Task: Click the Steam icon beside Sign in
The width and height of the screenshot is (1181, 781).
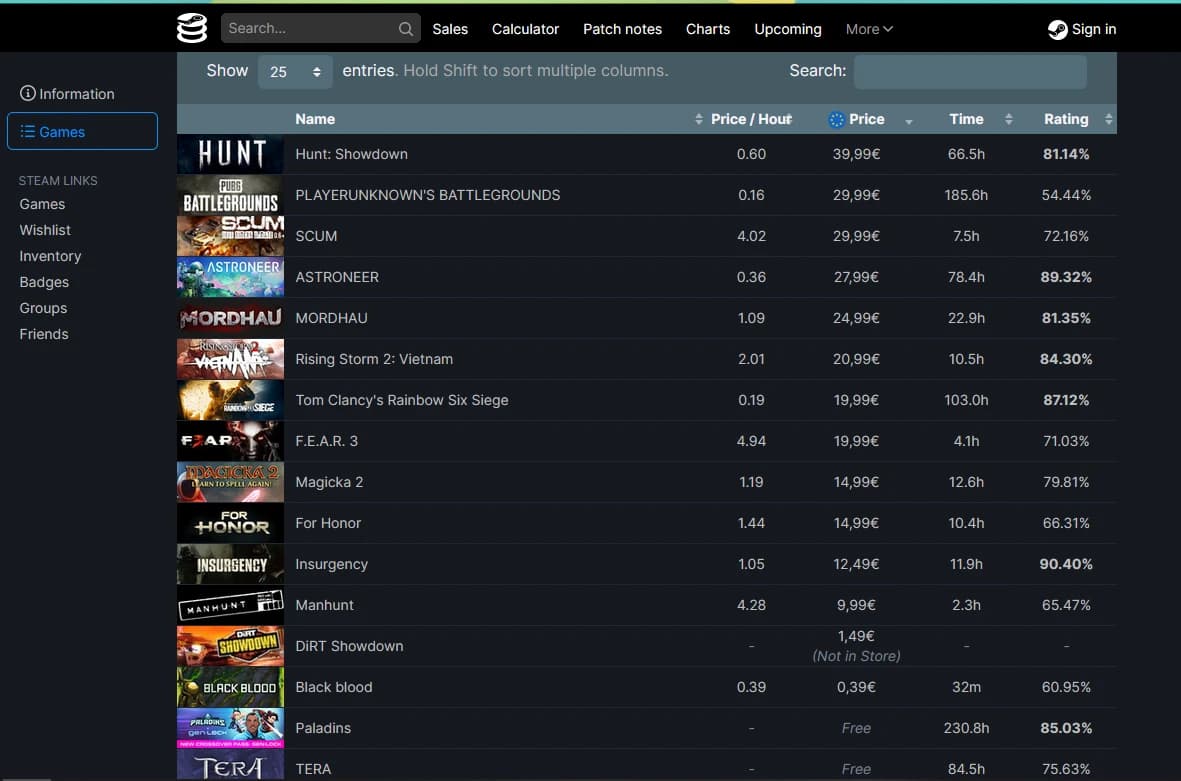Action: [x=1057, y=29]
